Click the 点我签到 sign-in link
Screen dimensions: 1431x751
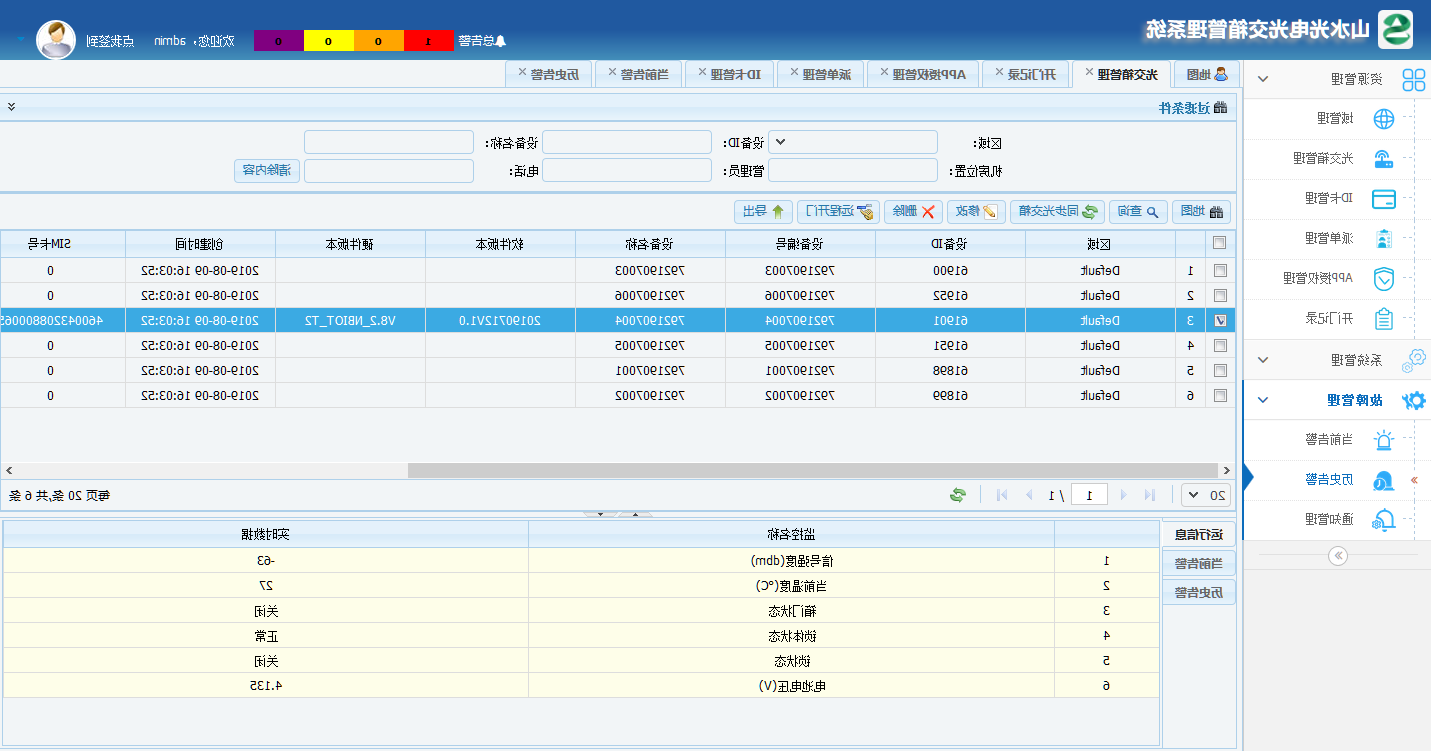tap(110, 41)
